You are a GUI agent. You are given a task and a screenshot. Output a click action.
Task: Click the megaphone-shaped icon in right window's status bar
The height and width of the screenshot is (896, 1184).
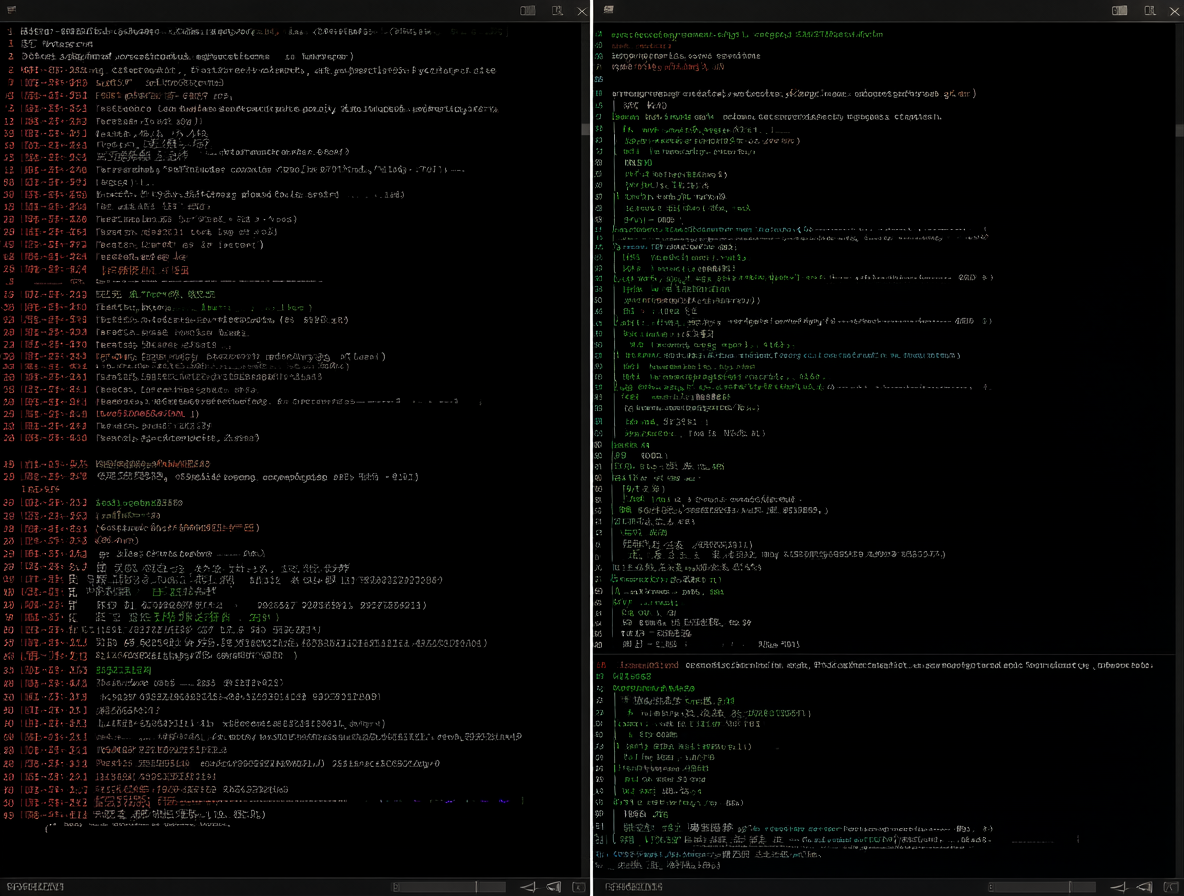[1145, 887]
